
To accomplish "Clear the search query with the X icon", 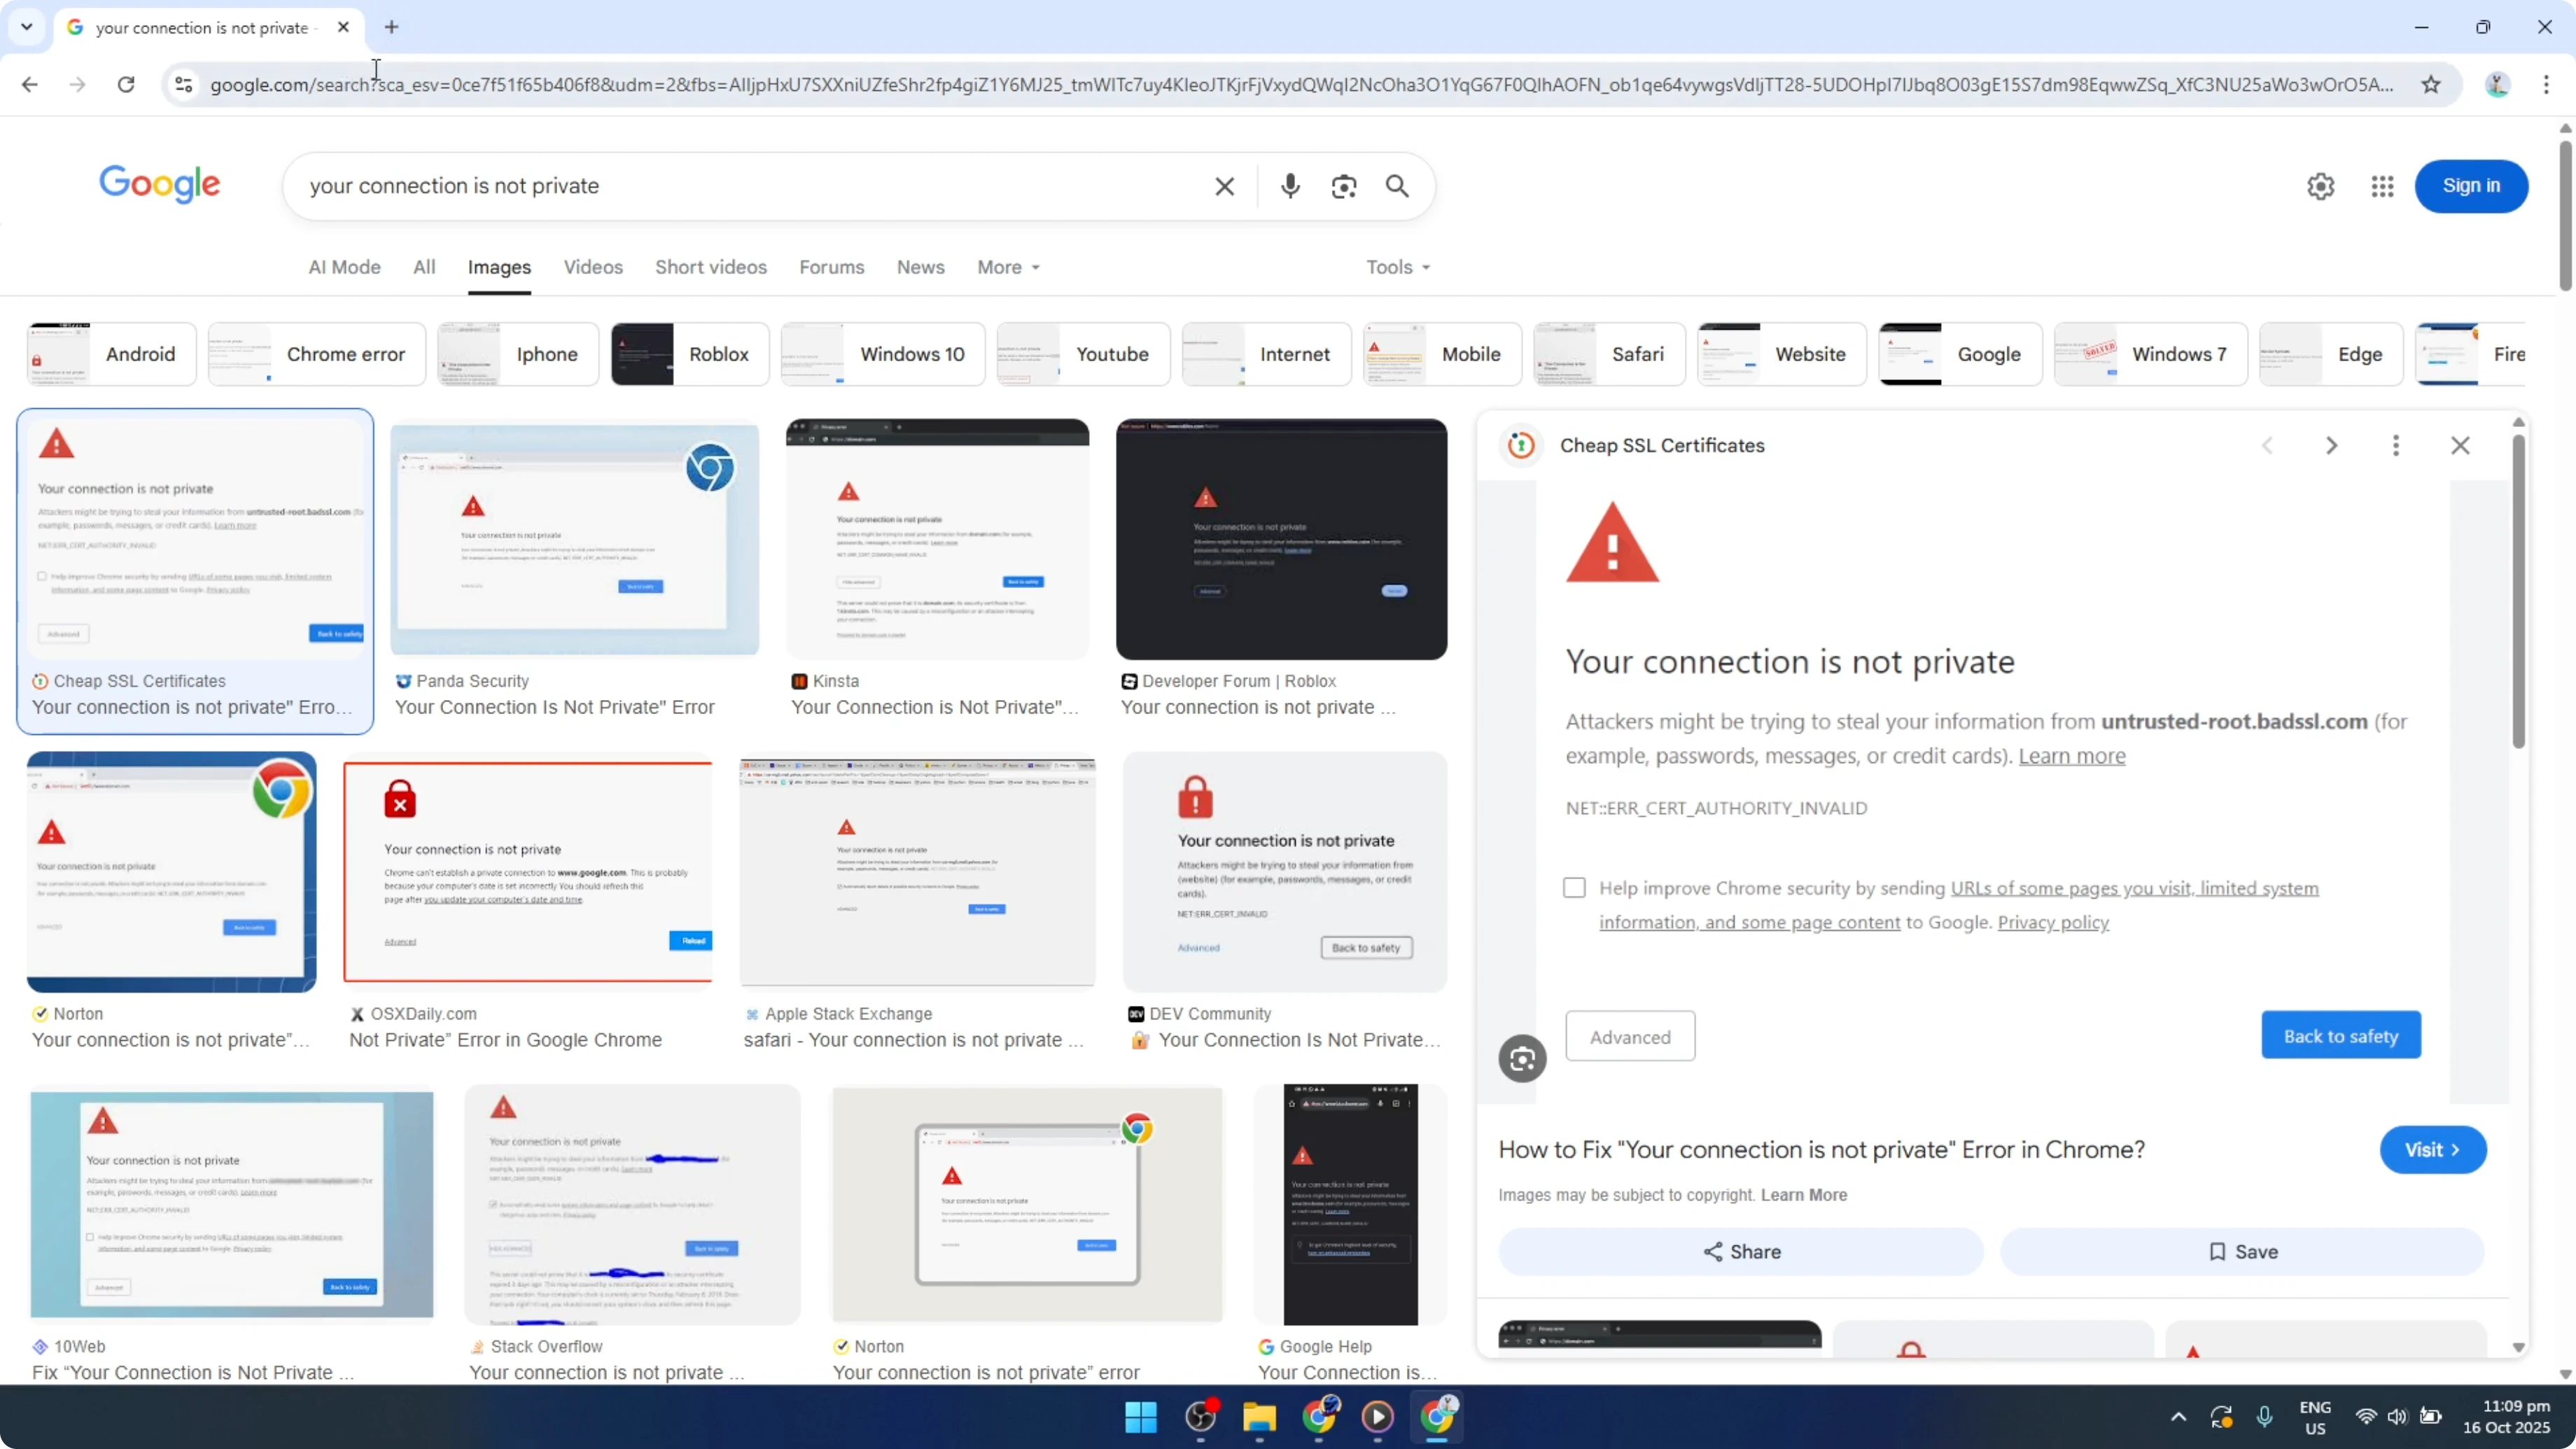I will tap(1224, 186).
